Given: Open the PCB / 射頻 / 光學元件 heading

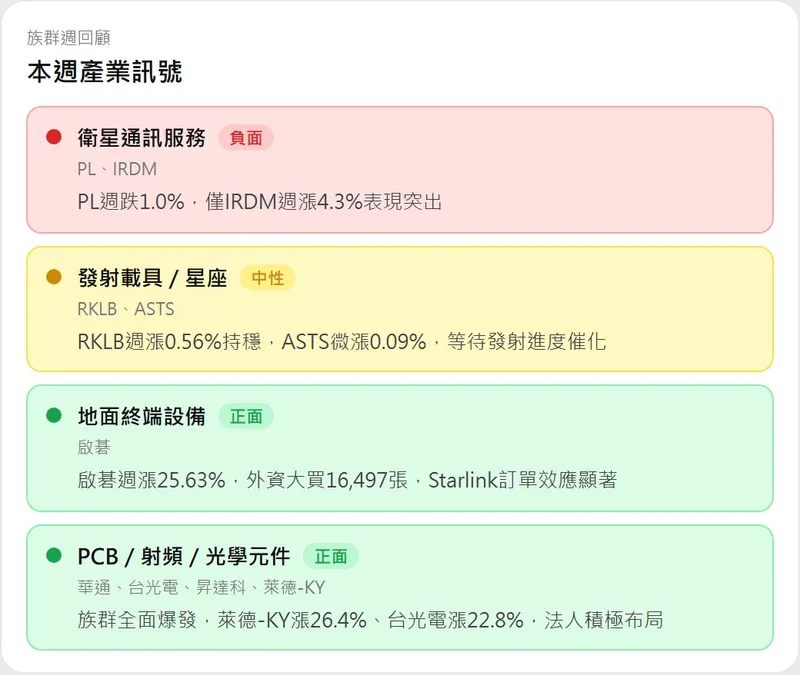Looking at the screenshot, I should click(184, 556).
